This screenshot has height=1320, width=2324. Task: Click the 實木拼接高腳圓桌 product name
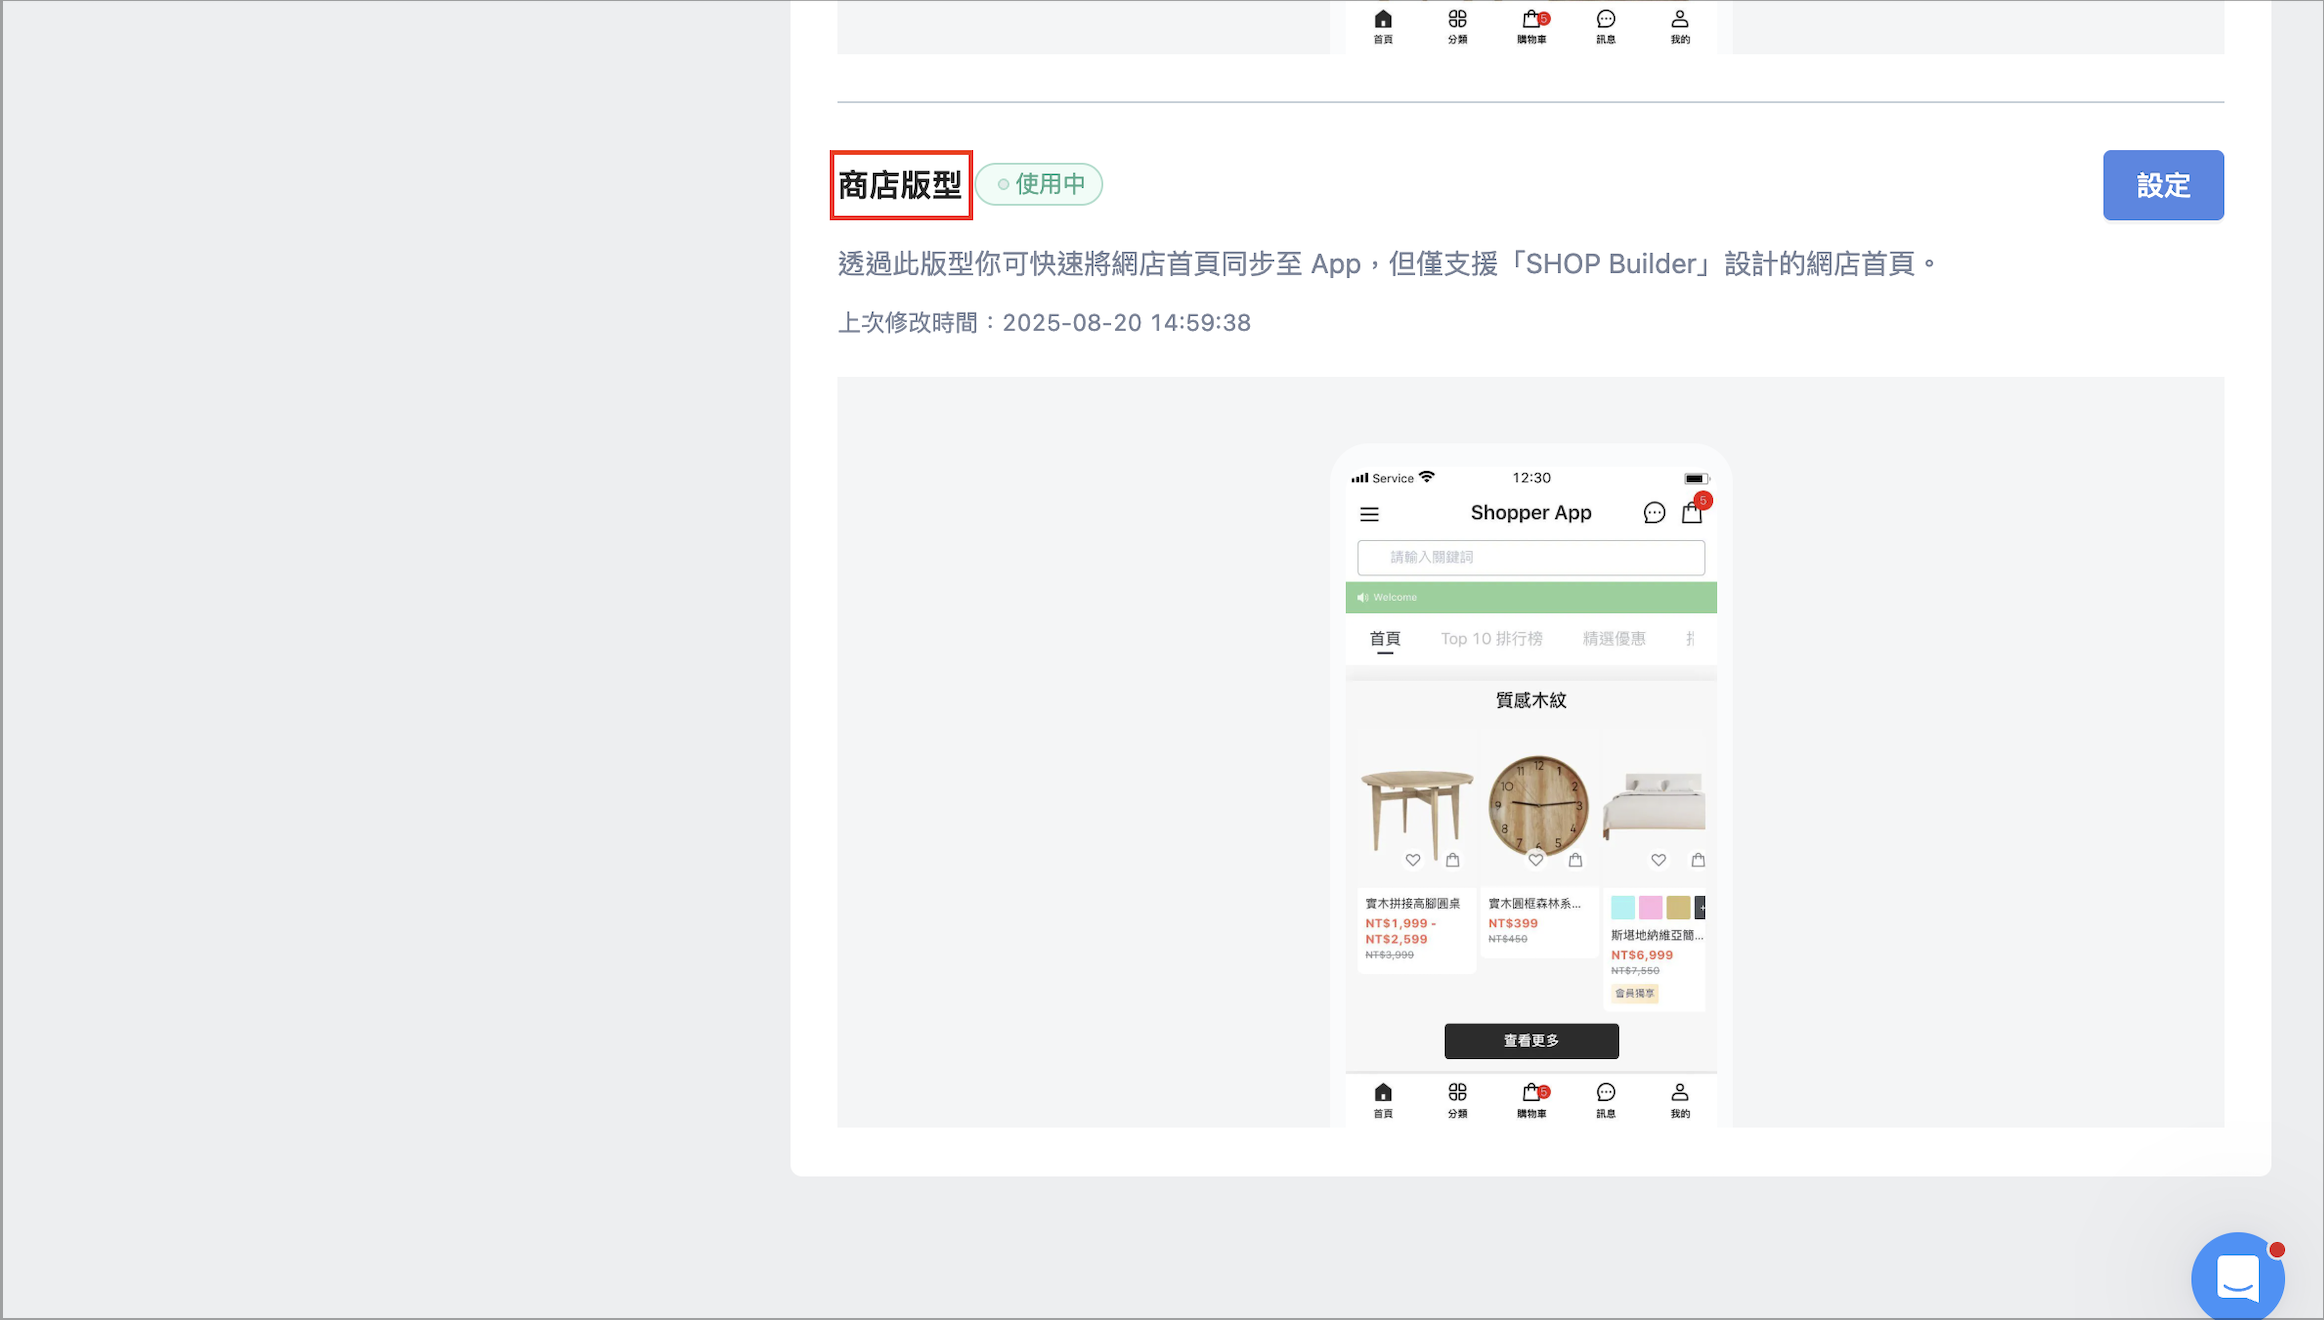(1412, 903)
